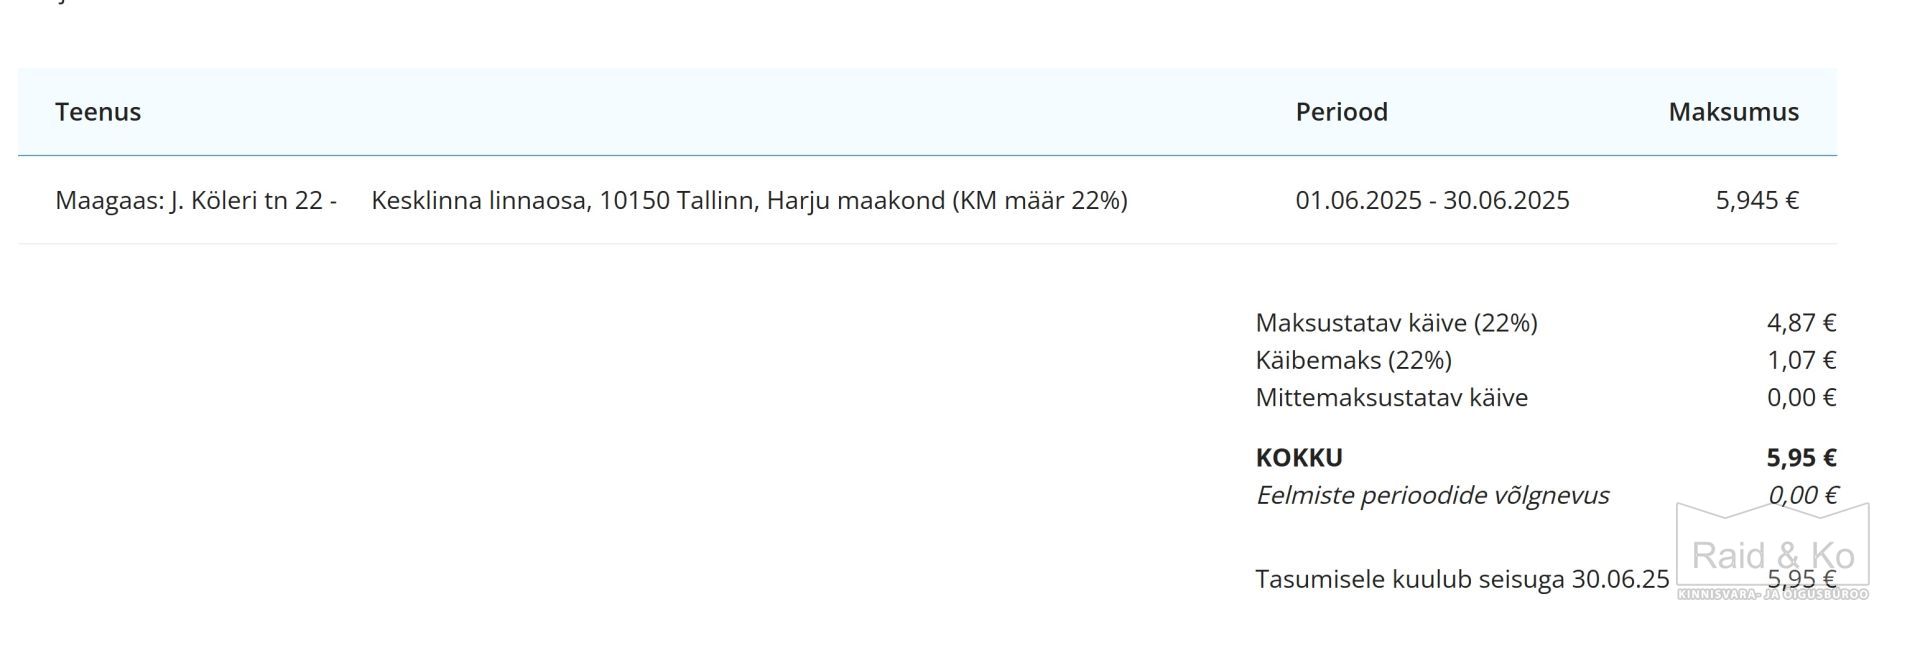
Task: Click the 5,945 € cost value
Action: pos(1757,200)
